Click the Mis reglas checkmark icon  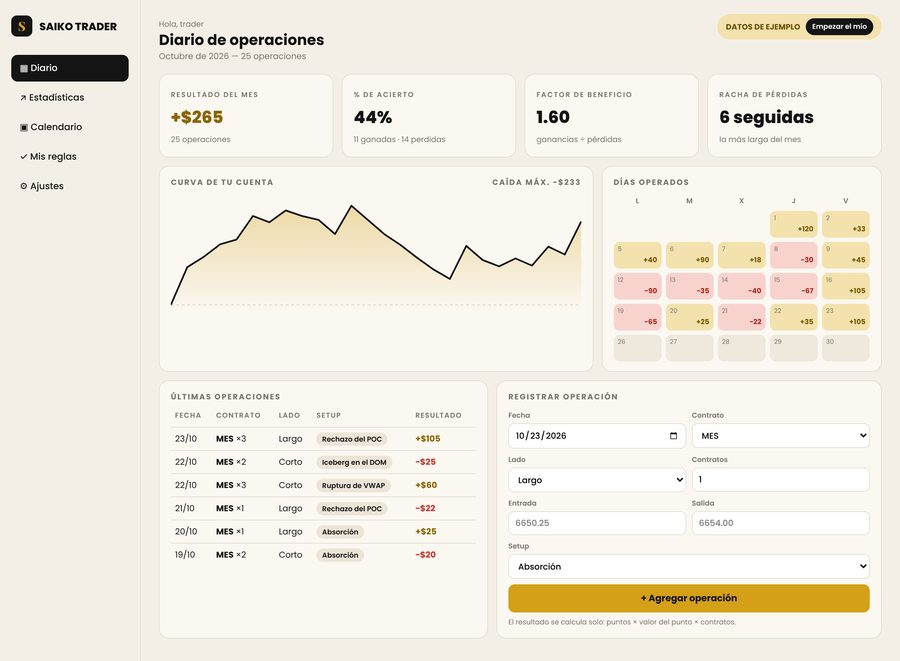pos(24,157)
